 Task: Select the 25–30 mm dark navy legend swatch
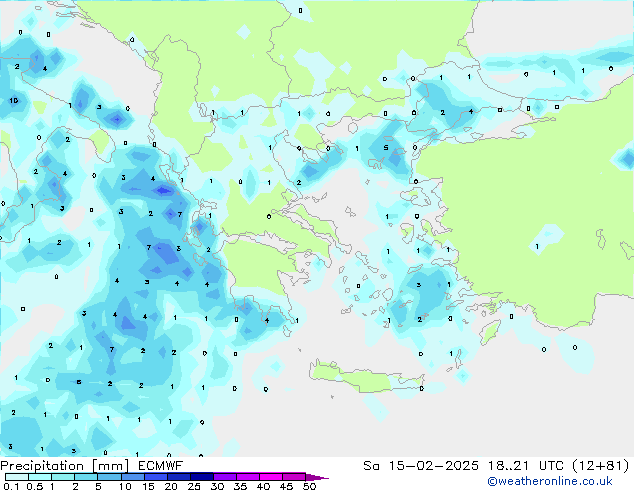click(202, 477)
